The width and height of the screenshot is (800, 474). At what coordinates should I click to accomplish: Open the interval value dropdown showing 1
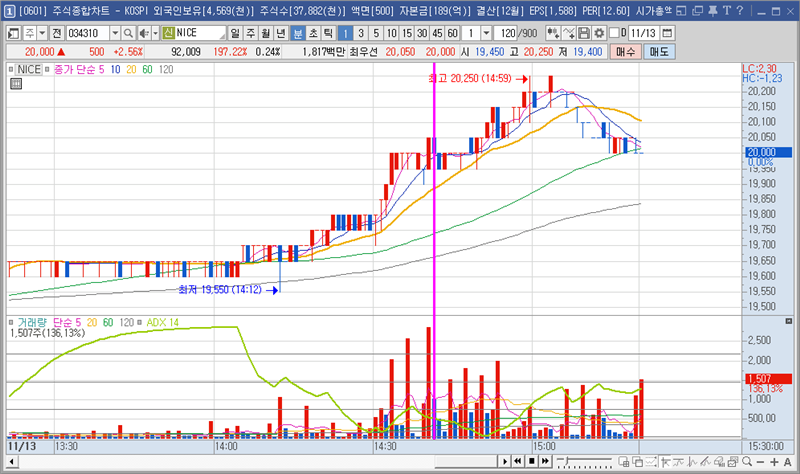click(x=487, y=33)
